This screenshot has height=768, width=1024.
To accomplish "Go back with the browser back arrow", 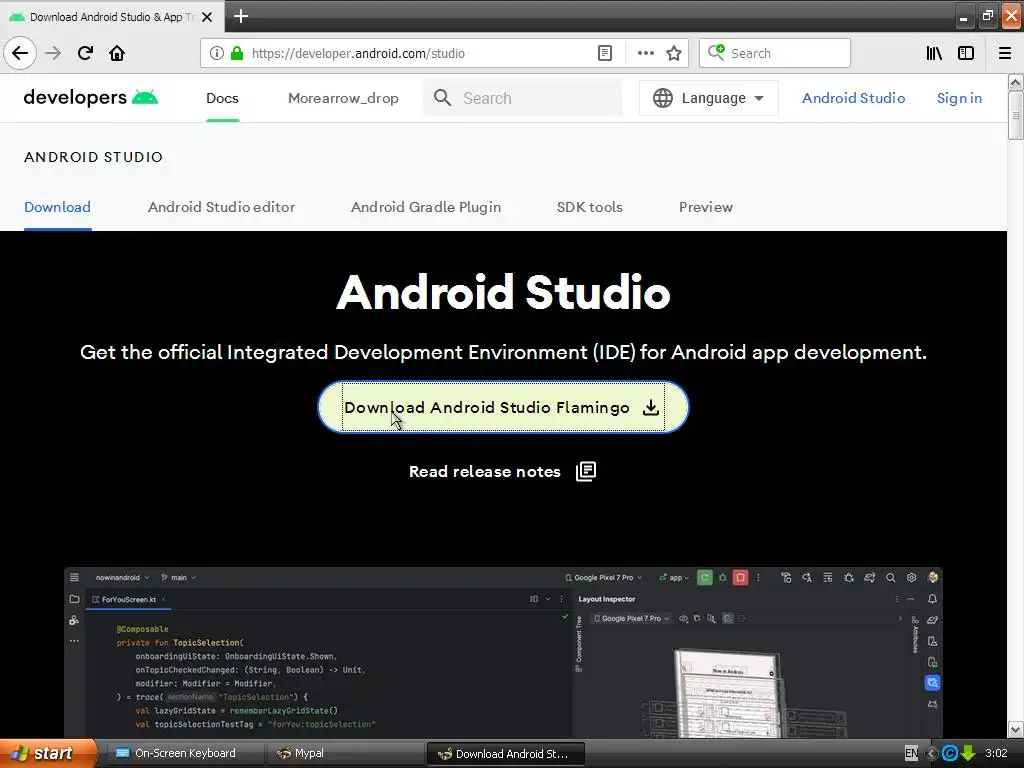I will click(x=20, y=53).
